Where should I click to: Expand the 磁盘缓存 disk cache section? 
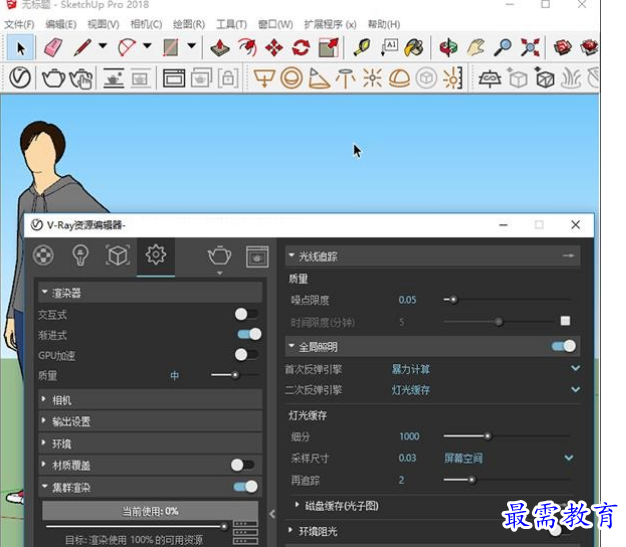click(296, 505)
